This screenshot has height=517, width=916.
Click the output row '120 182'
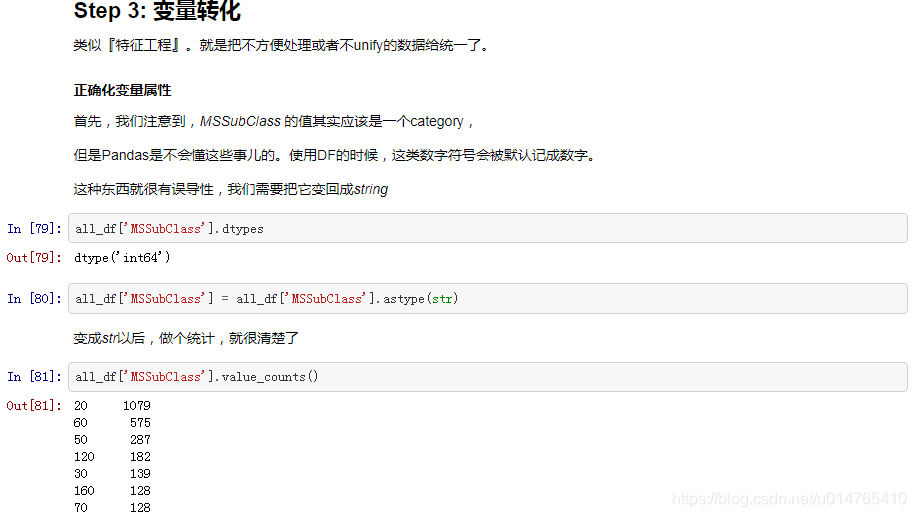click(x=112, y=456)
